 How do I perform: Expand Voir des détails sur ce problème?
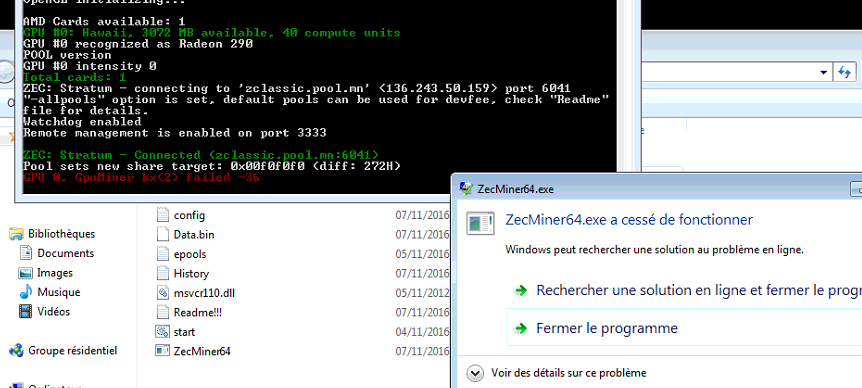pyautogui.click(x=568, y=373)
